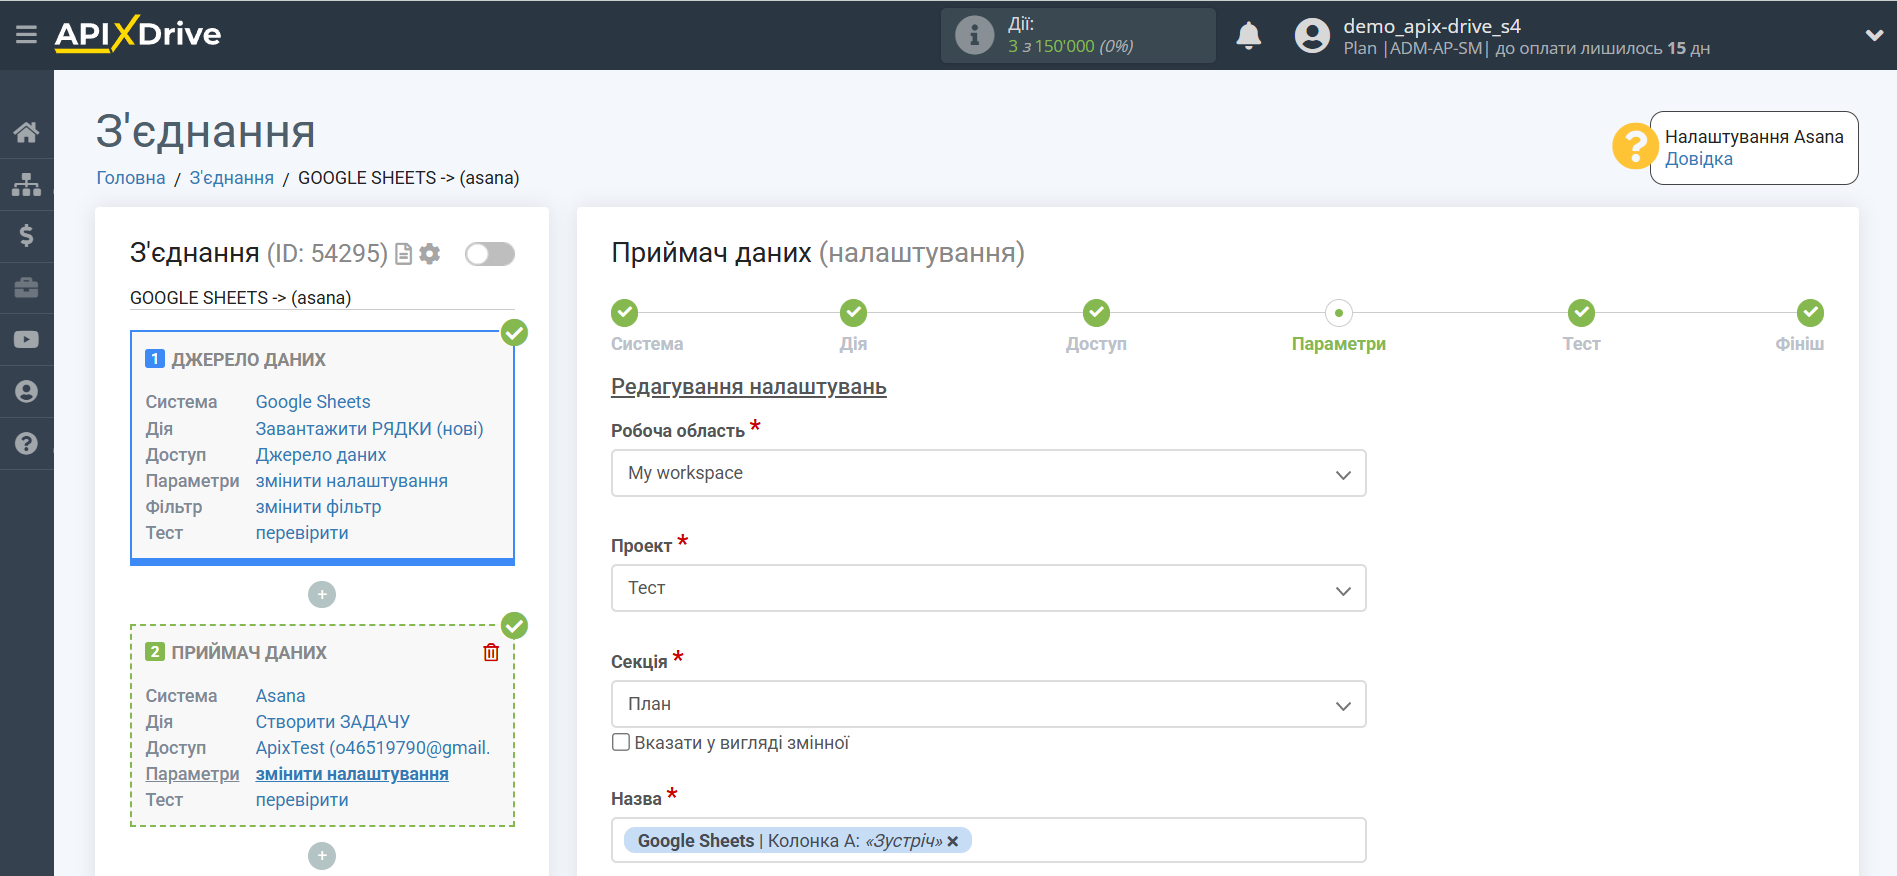1897x876 pixels.
Task: Go to З'єднання breadcrumb
Action: [232, 178]
